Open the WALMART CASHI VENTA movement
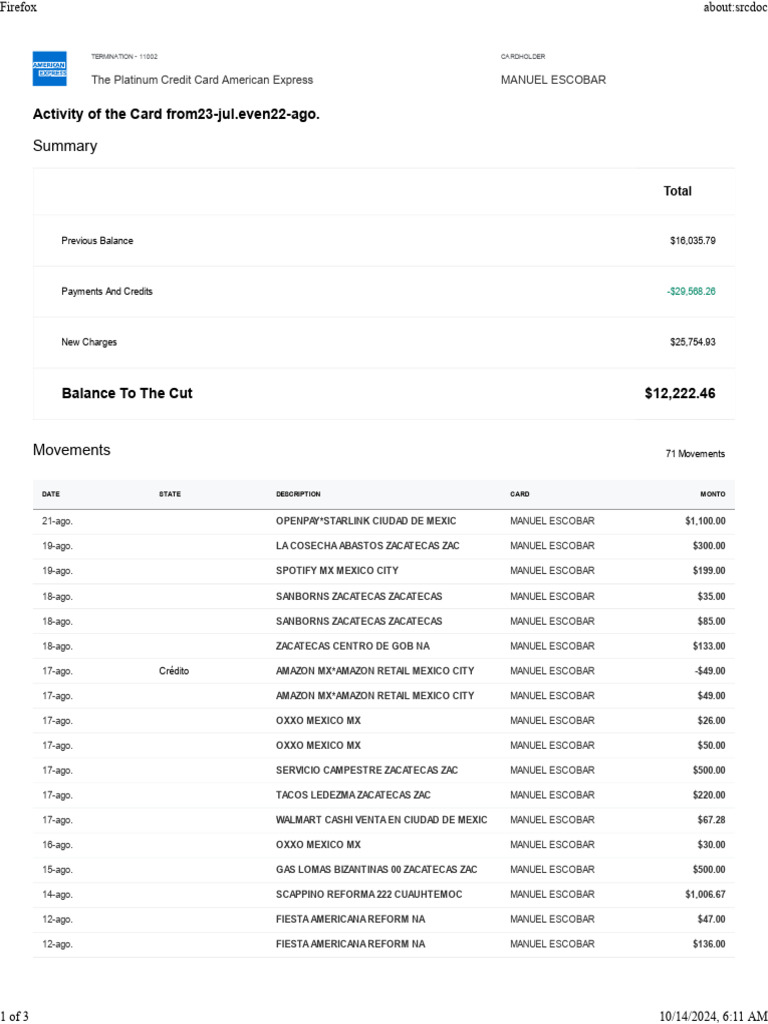The height and width of the screenshot is (1024, 768). 381,820
